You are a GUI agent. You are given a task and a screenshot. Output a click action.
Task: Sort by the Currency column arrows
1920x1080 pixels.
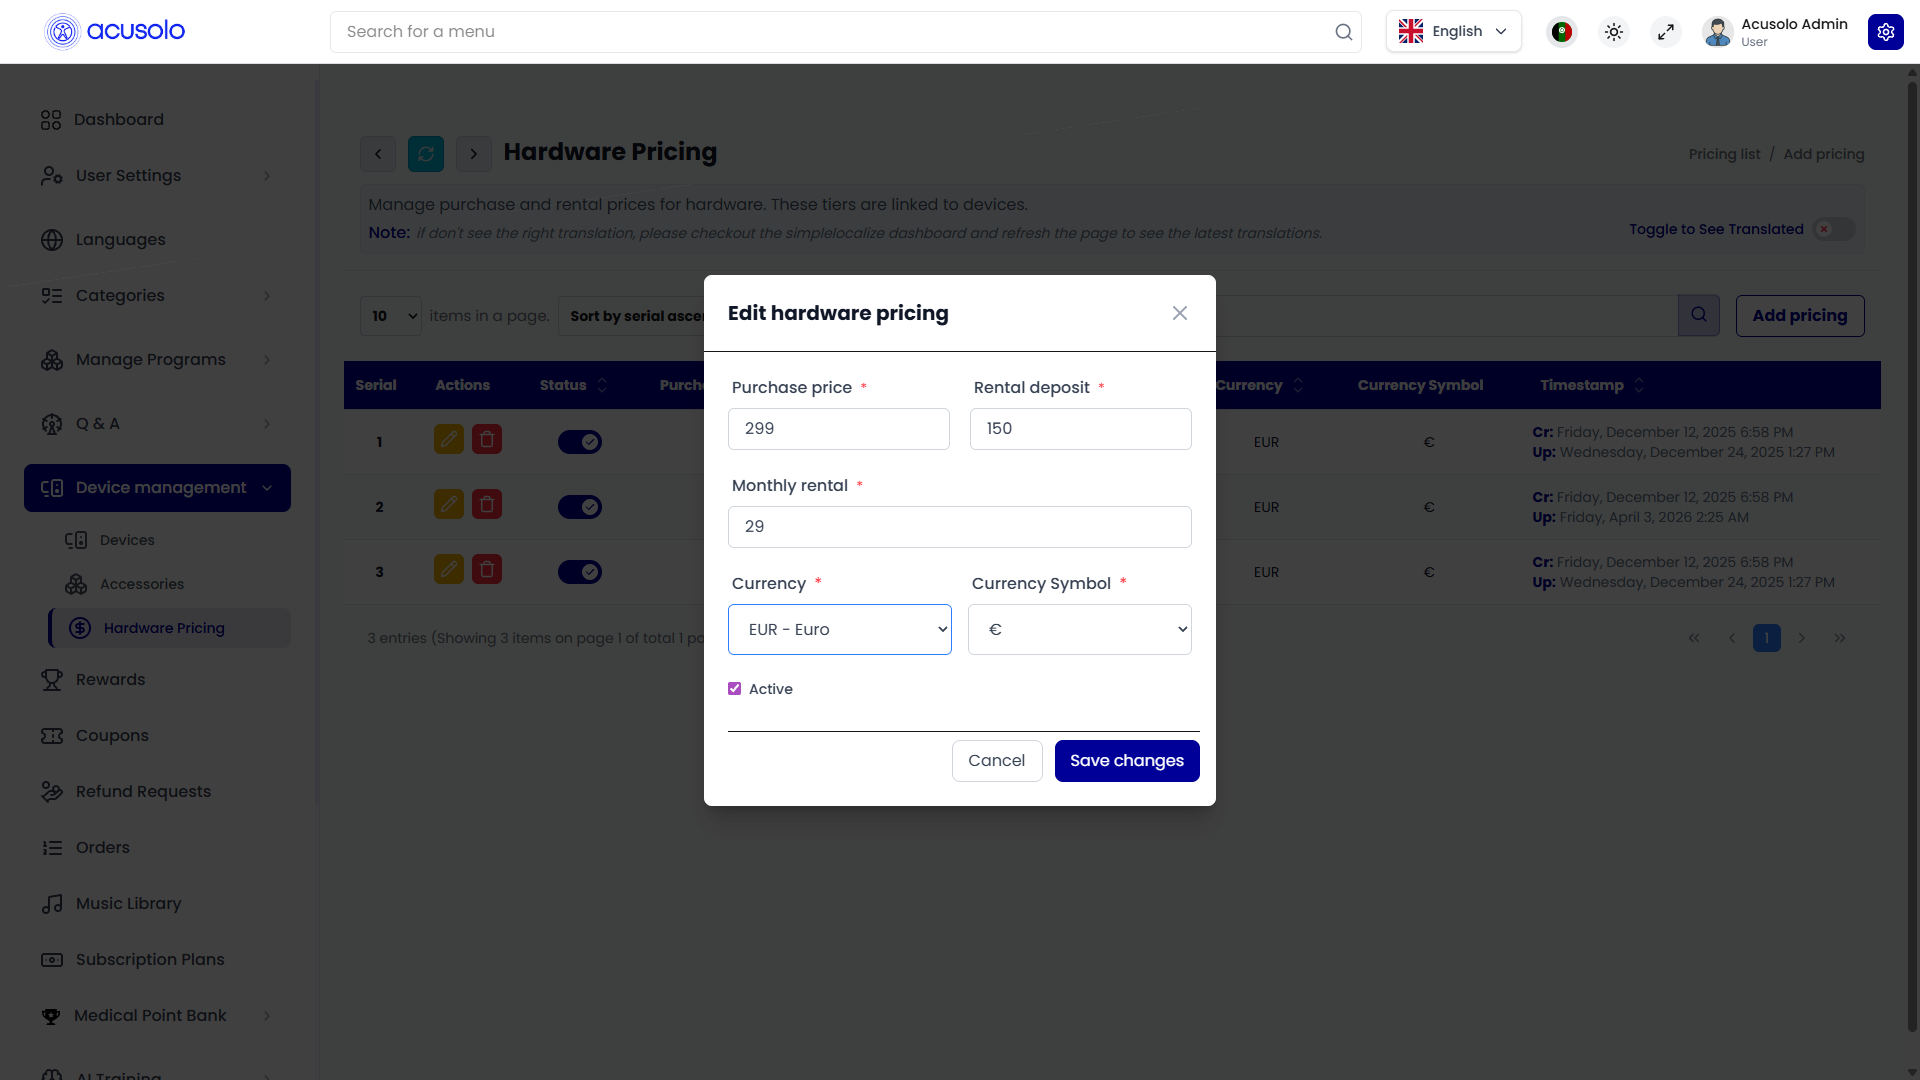1298,385
